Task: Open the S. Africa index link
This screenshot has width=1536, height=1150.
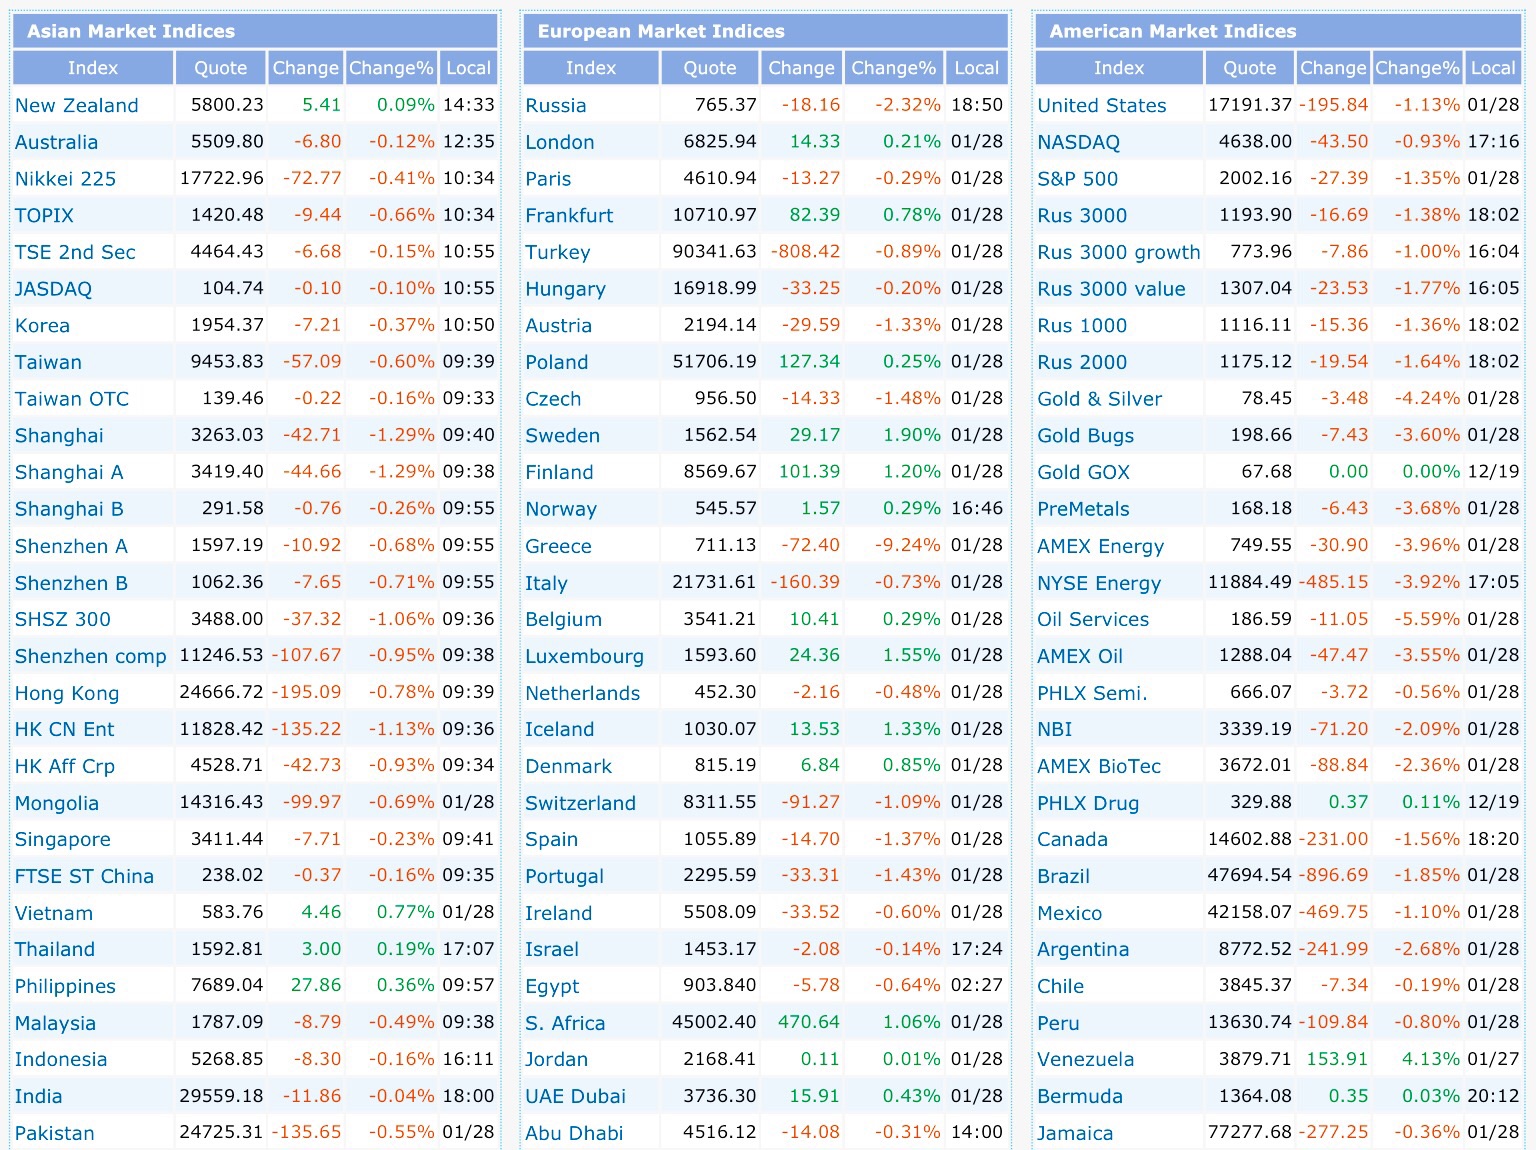Action: click(565, 1023)
